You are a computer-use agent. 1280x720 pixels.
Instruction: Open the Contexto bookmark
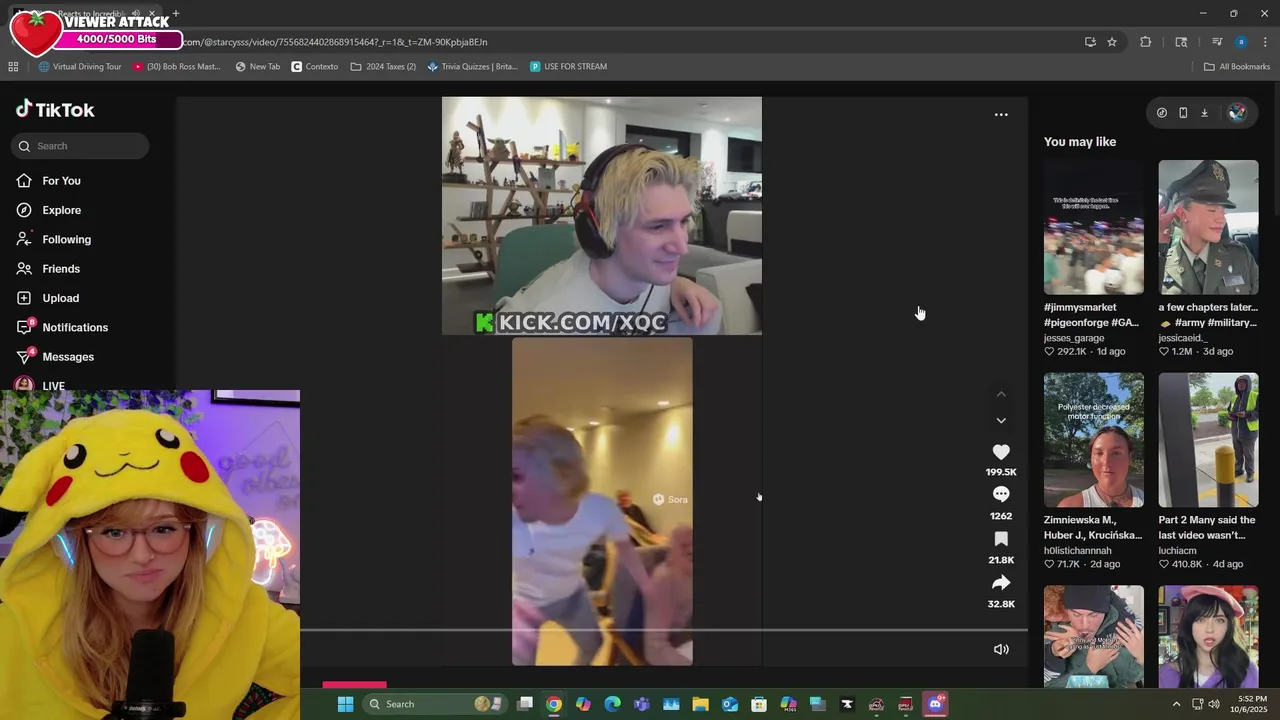pyautogui.click(x=315, y=67)
